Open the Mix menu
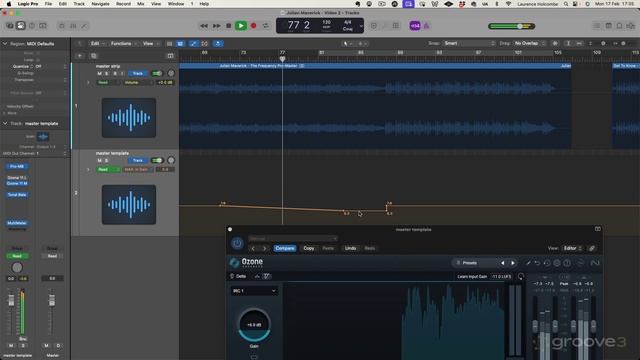The image size is (640, 360). pyautogui.click(x=141, y=4)
